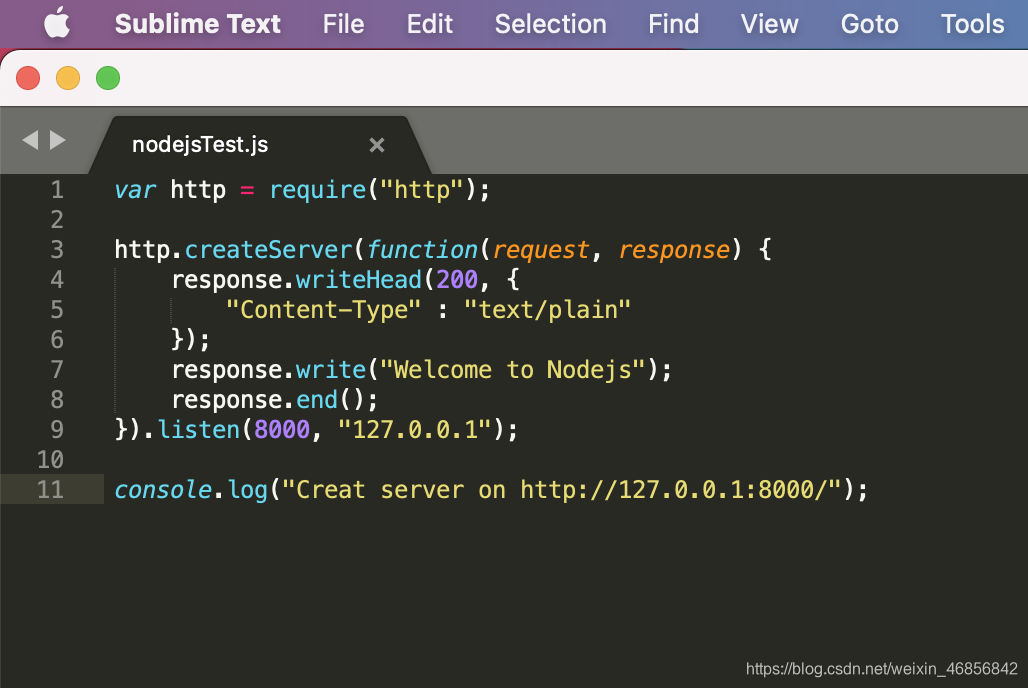Open the Selection menu

[x=550, y=24]
